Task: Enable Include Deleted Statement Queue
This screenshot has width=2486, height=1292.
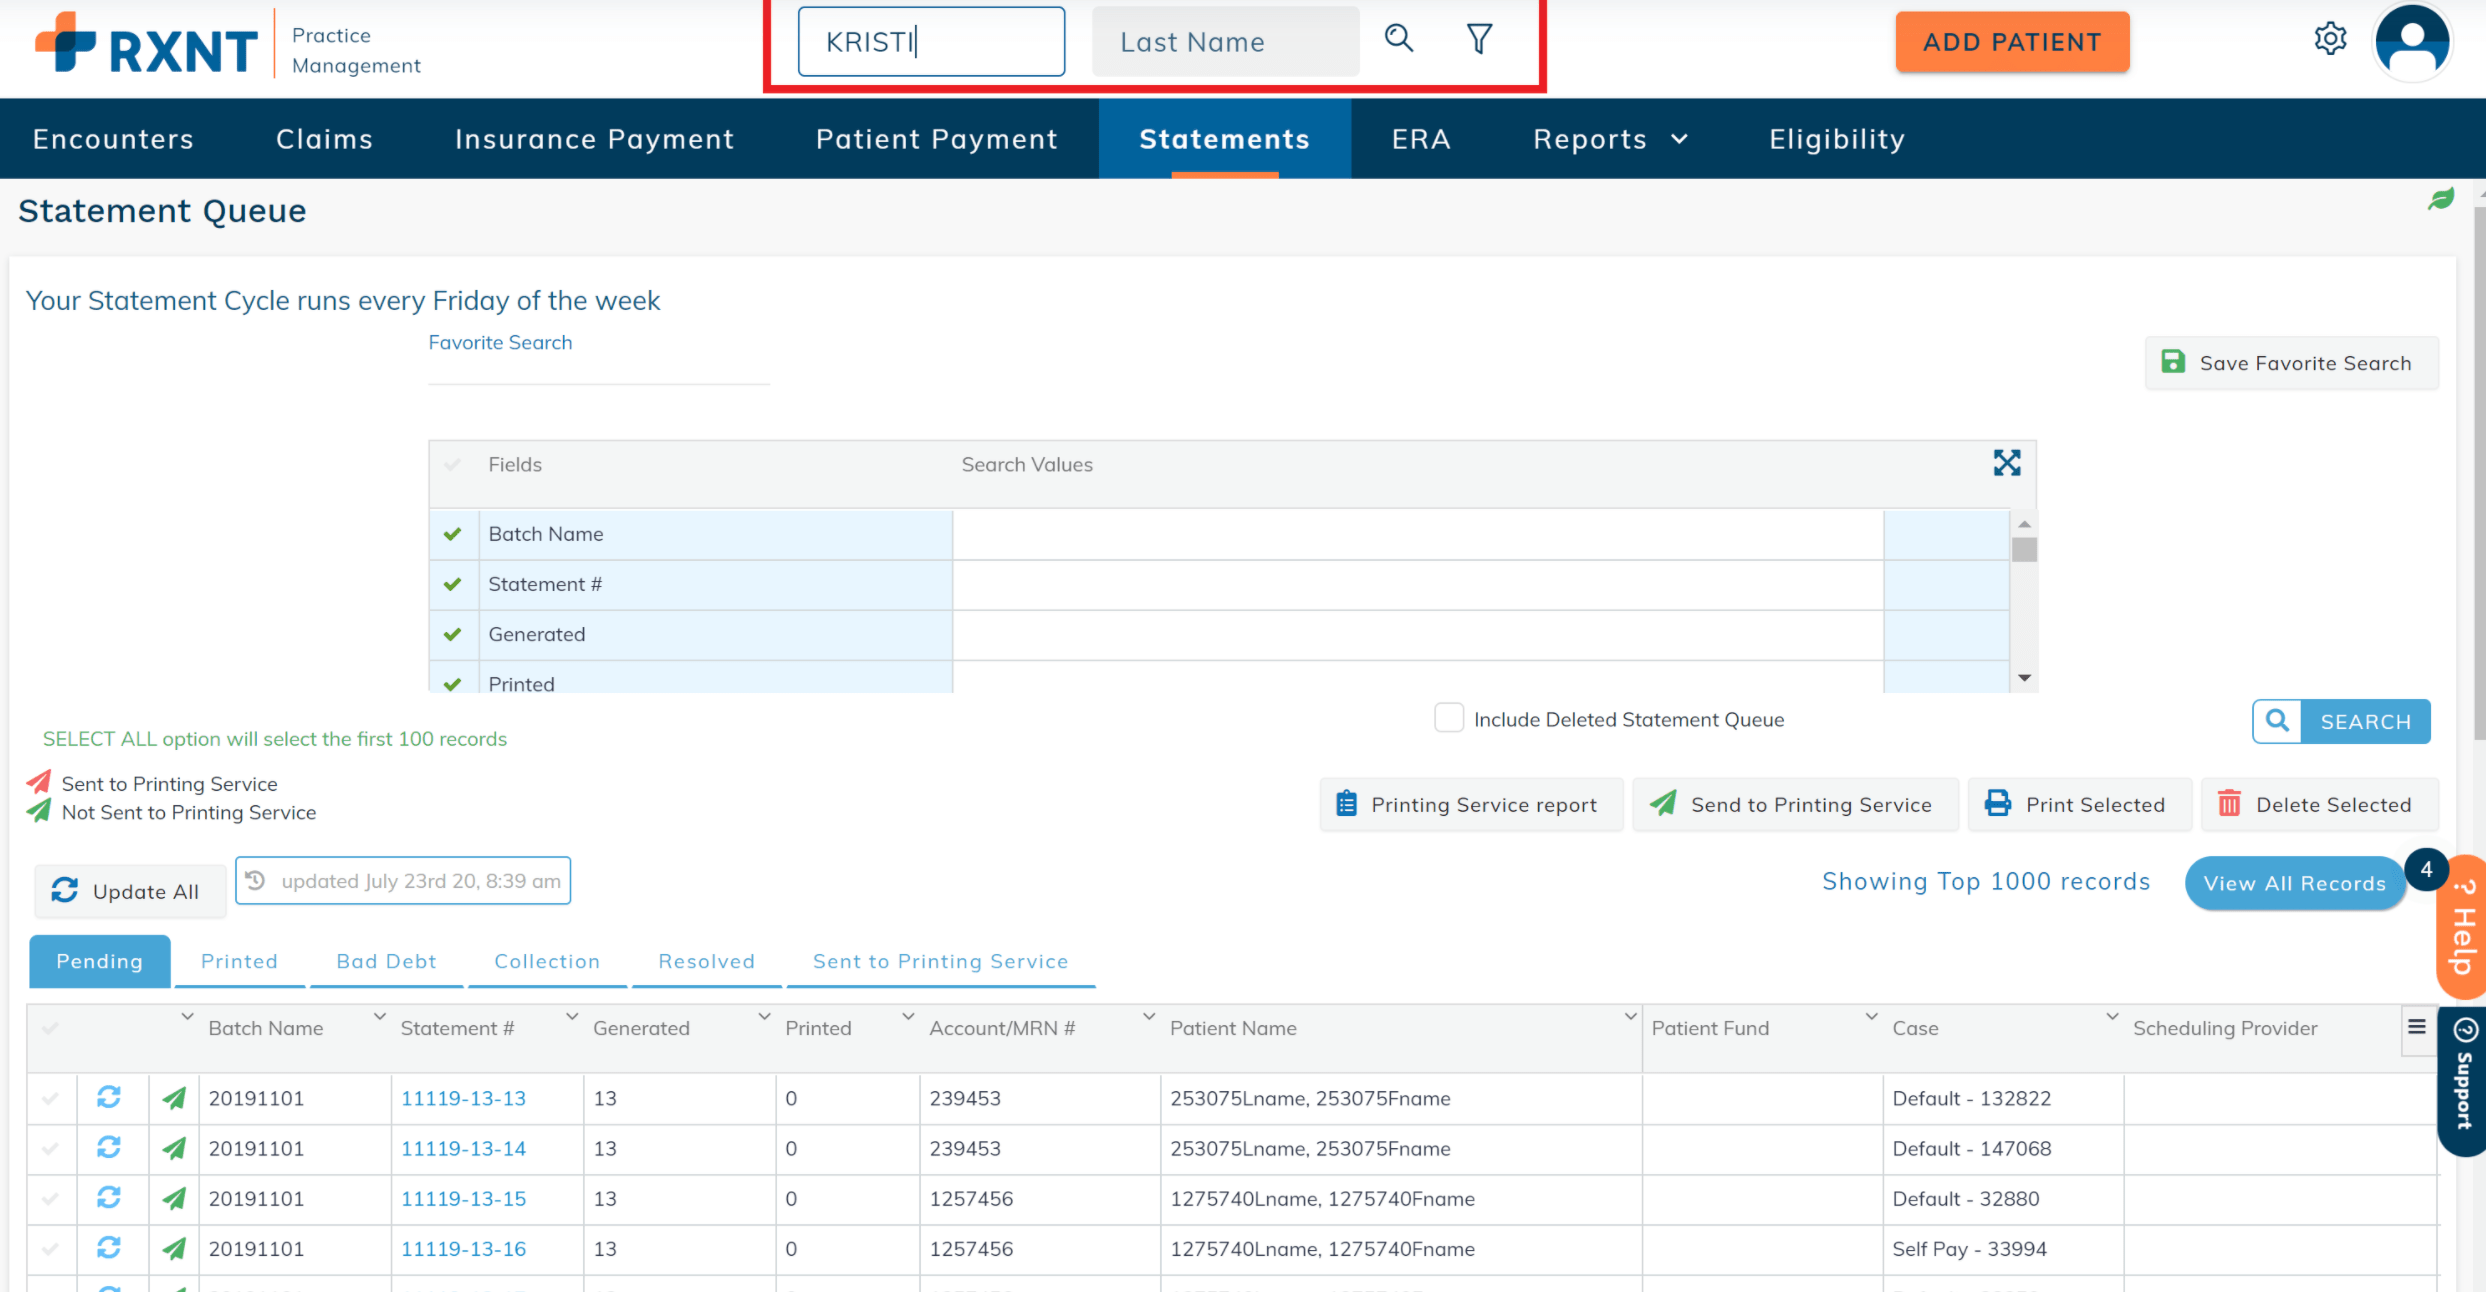Action: tap(1448, 718)
